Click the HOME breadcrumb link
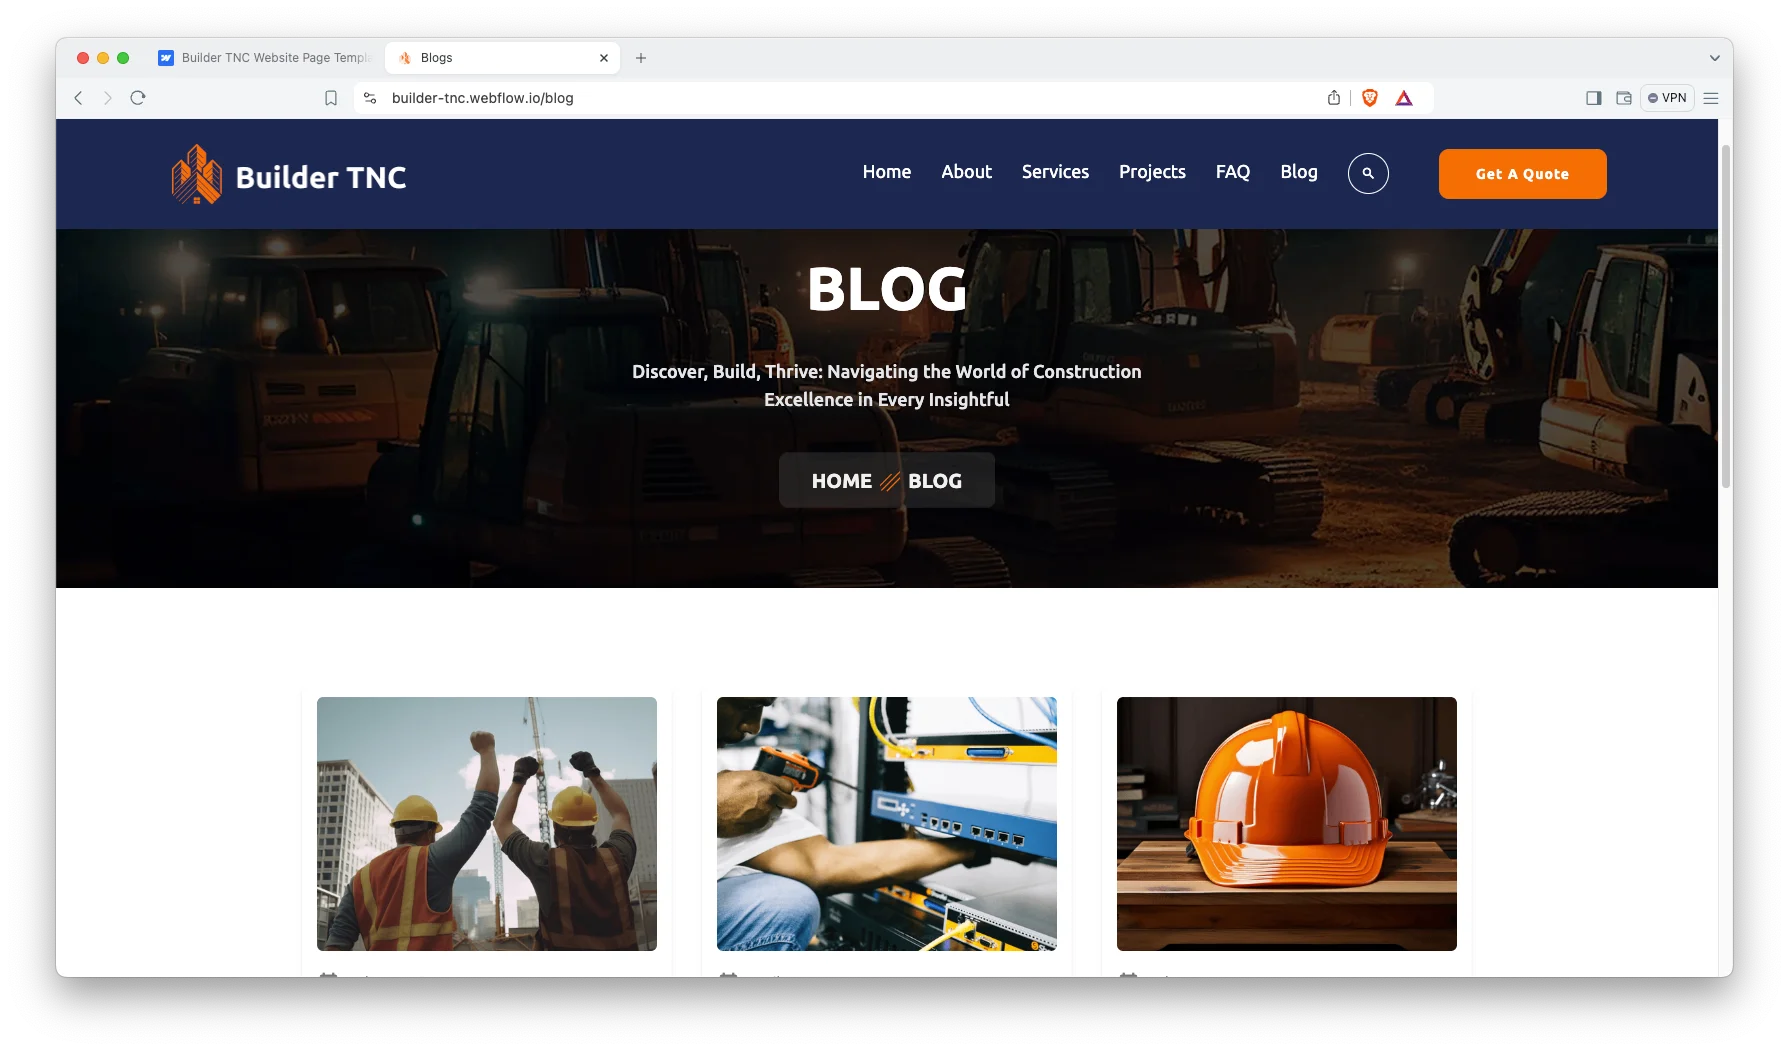Screen dimensions: 1789x1051 click(842, 481)
